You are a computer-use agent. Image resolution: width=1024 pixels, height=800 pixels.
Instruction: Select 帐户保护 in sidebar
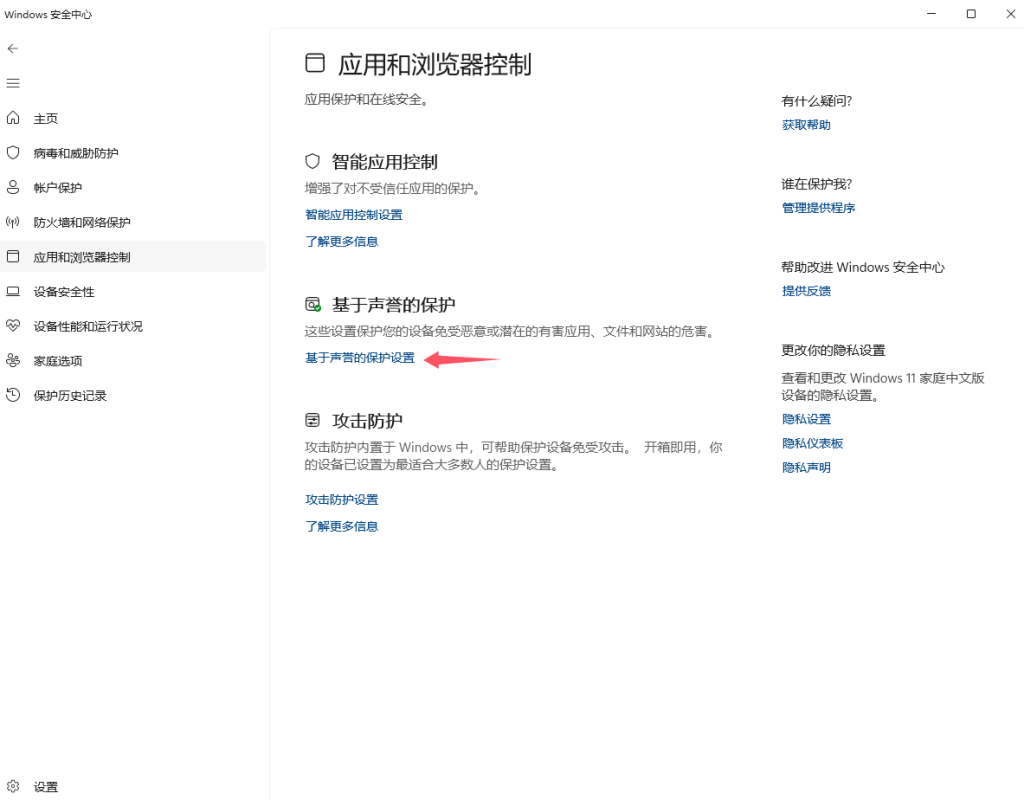pos(57,187)
